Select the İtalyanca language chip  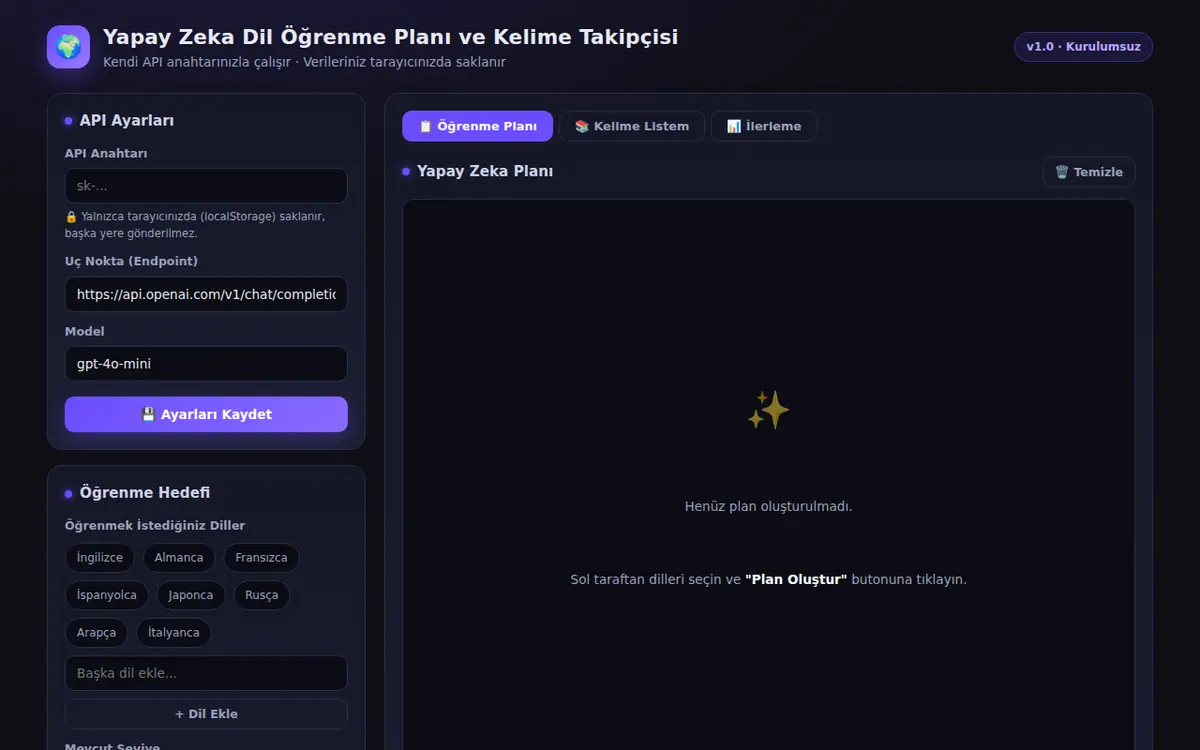(x=174, y=632)
